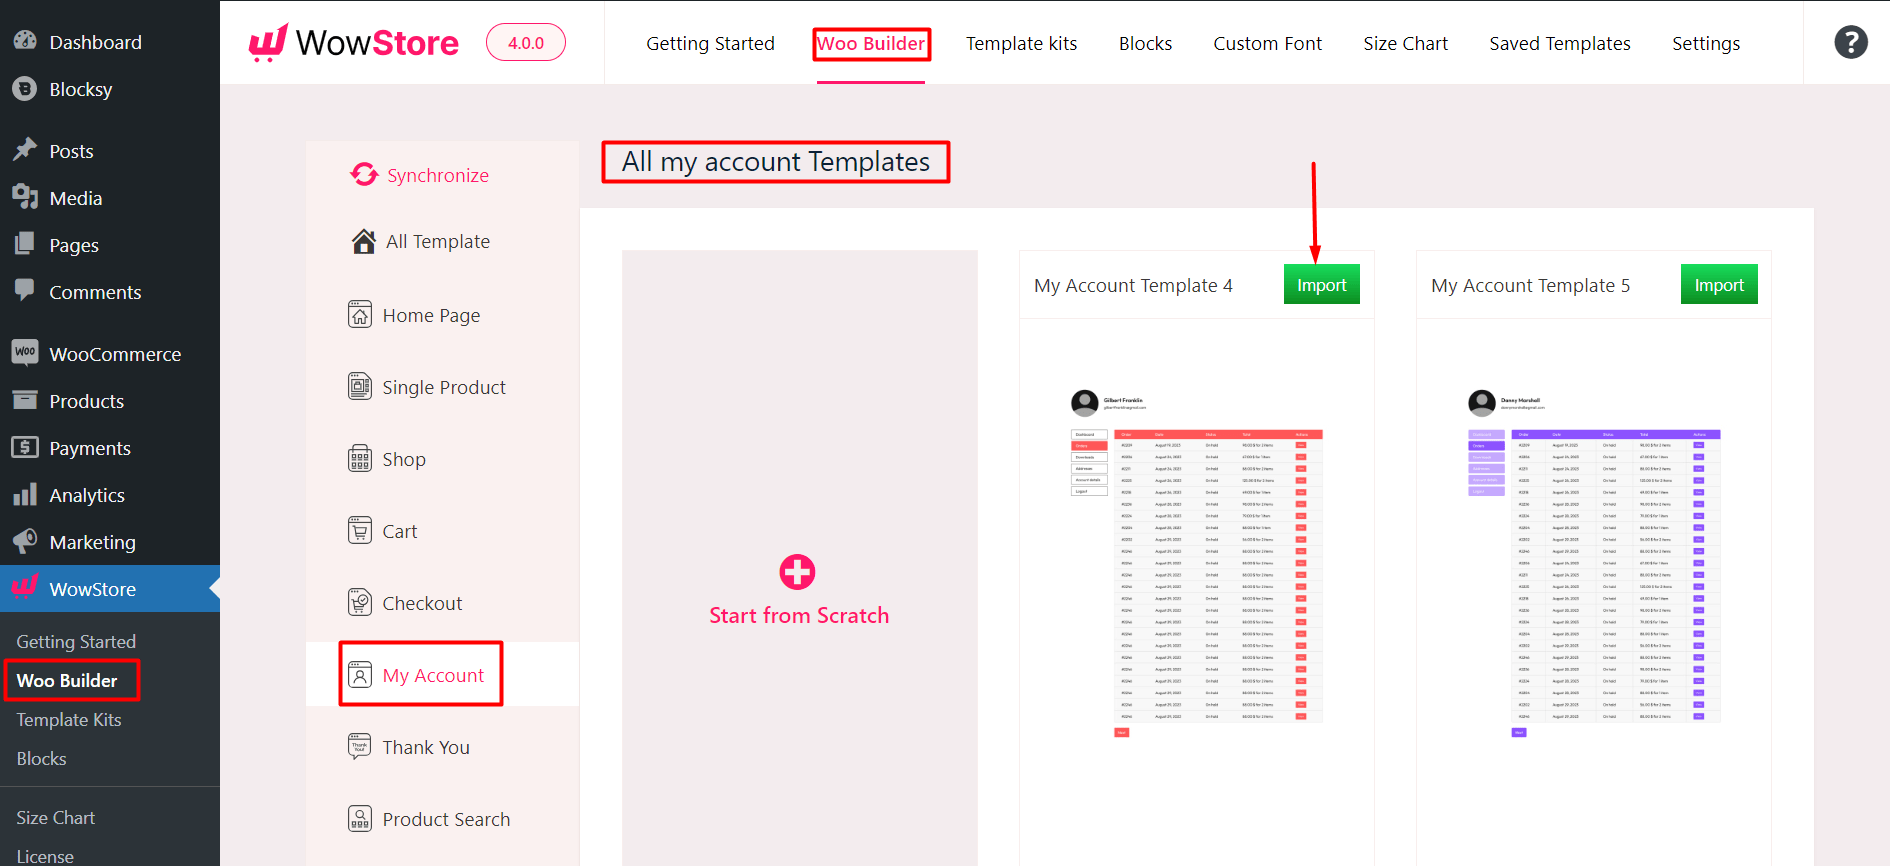Image resolution: width=1890 pixels, height=866 pixels.
Task: Click the Blocksy sidebar icon
Action: [x=25, y=89]
